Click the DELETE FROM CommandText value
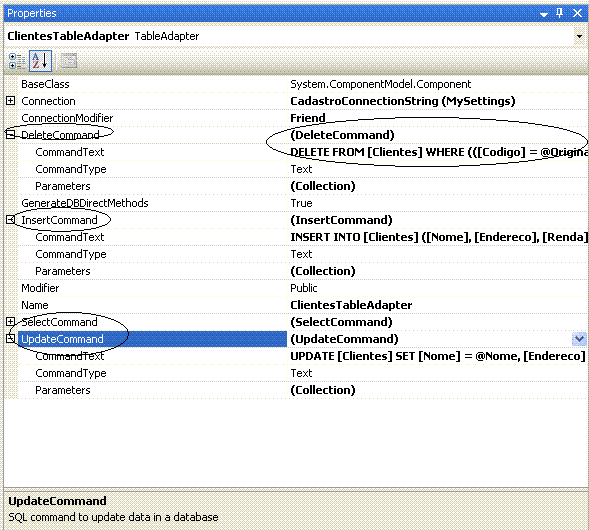The image size is (589, 530). (439, 152)
